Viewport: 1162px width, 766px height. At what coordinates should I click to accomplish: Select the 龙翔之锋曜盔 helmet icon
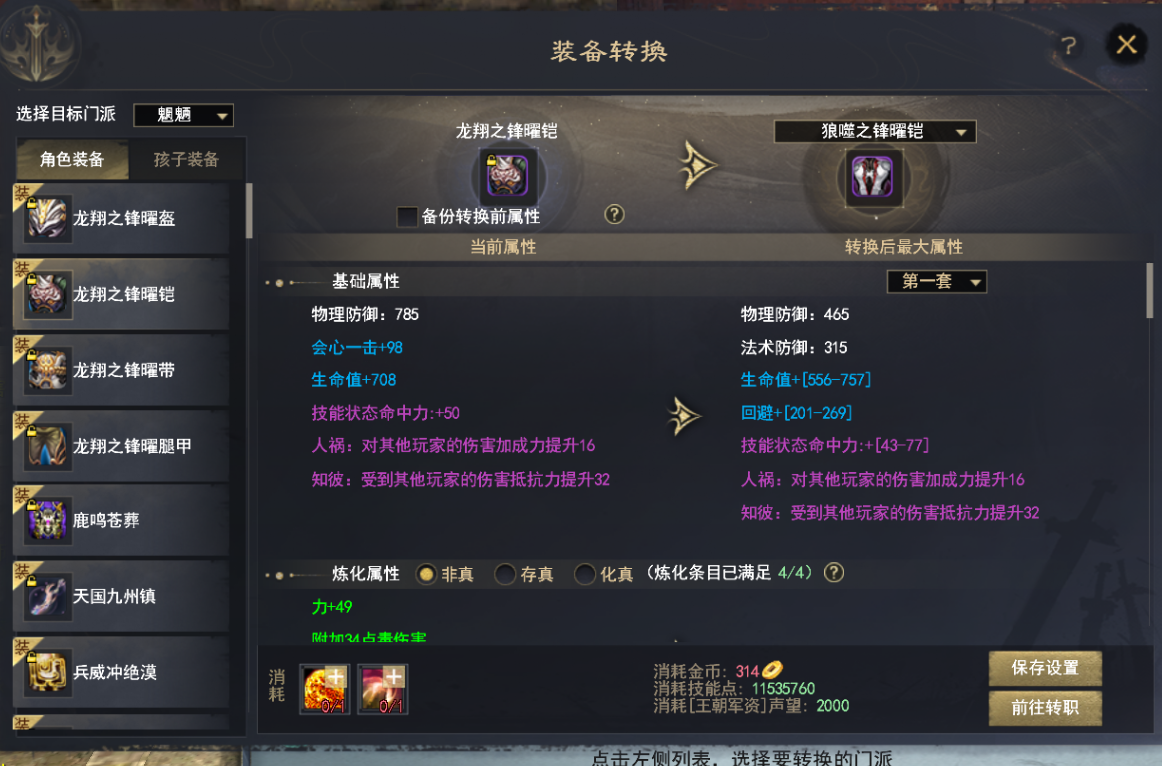pyautogui.click(x=47, y=219)
